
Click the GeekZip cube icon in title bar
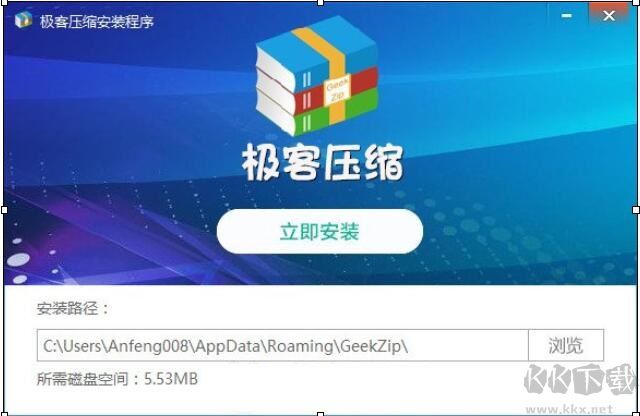coord(23,20)
